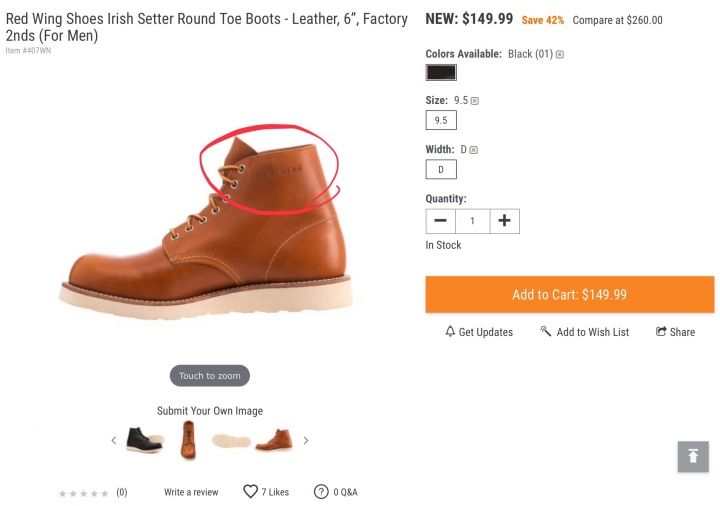720x506 pixels.
Task: Increase quantity with plus button
Action: tap(504, 221)
